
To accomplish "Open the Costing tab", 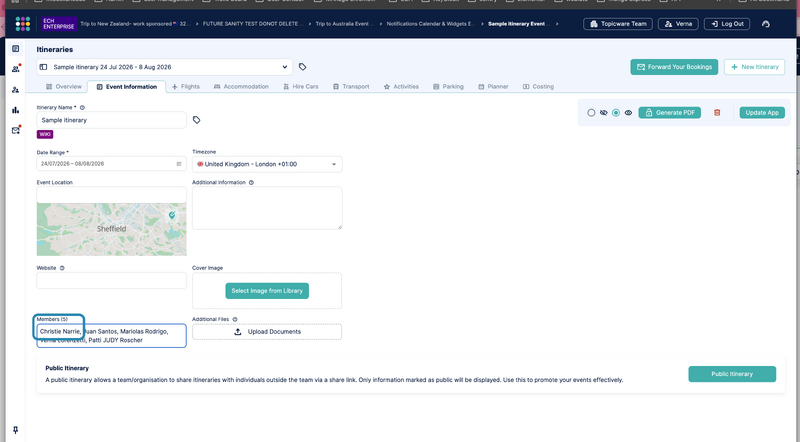I will tap(538, 87).
